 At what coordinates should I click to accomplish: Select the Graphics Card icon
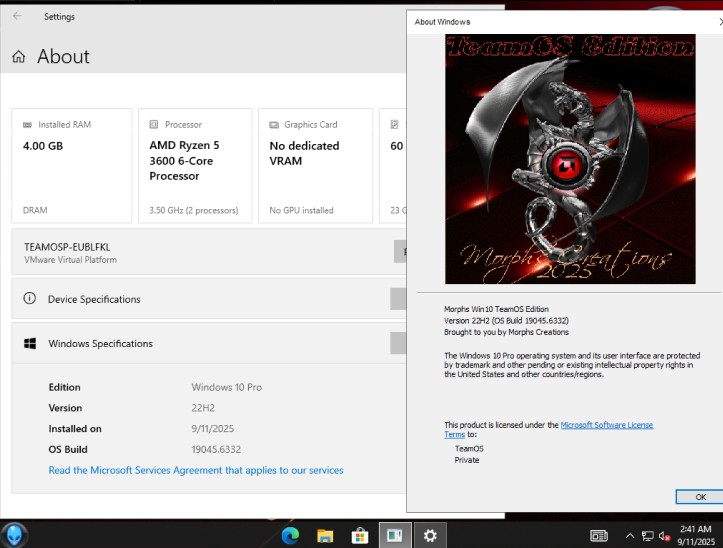(274, 125)
